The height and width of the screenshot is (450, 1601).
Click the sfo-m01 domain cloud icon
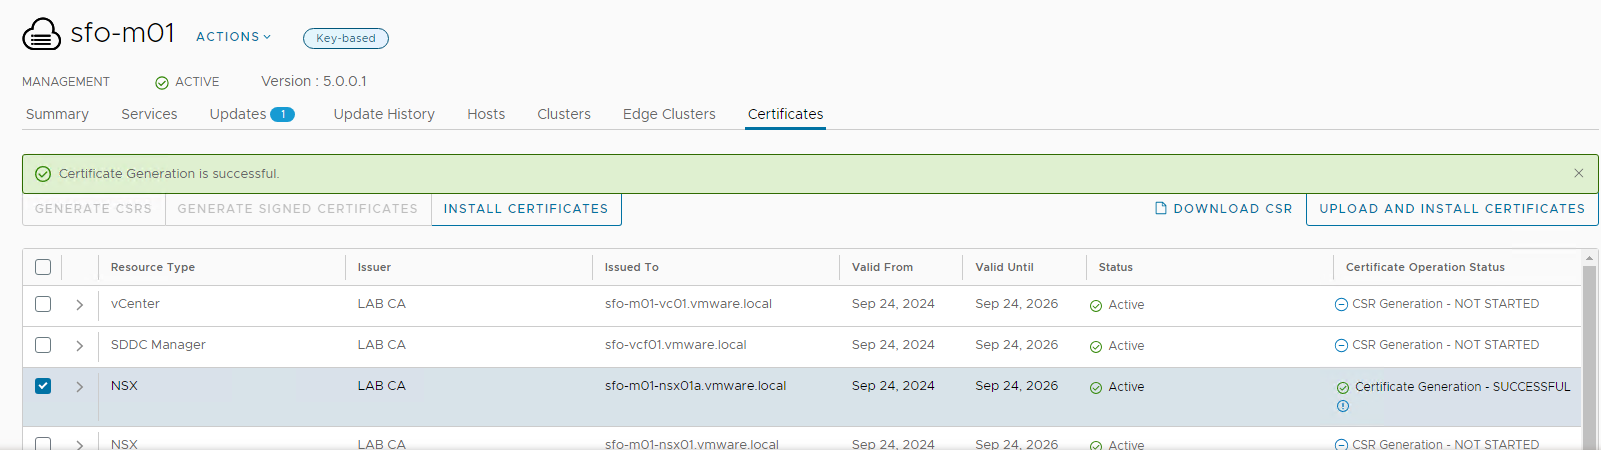coord(41,34)
